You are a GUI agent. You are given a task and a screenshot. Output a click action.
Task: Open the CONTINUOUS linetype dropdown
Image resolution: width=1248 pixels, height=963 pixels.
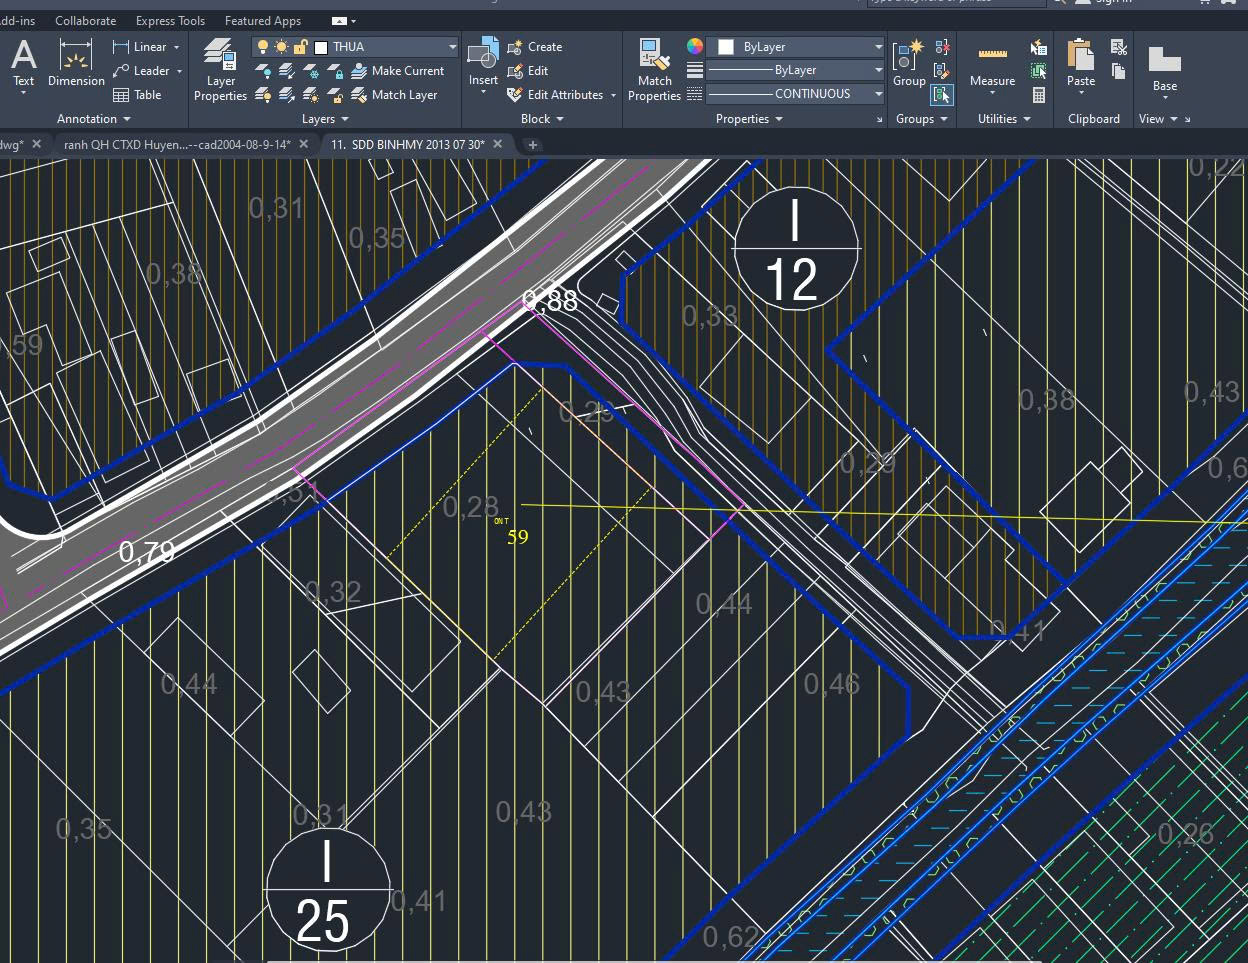pyautogui.click(x=878, y=94)
